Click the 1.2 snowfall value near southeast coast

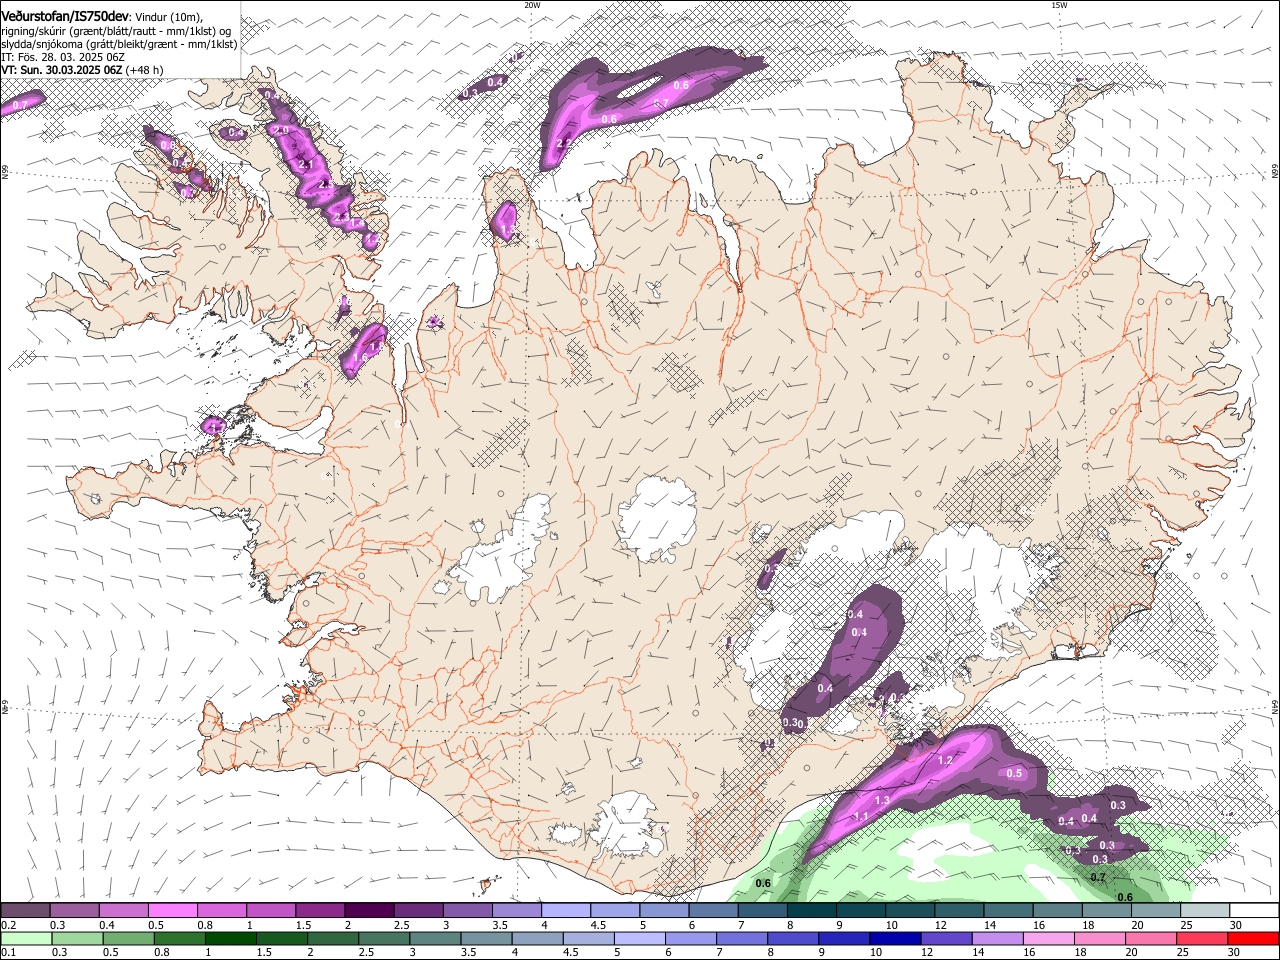point(945,760)
